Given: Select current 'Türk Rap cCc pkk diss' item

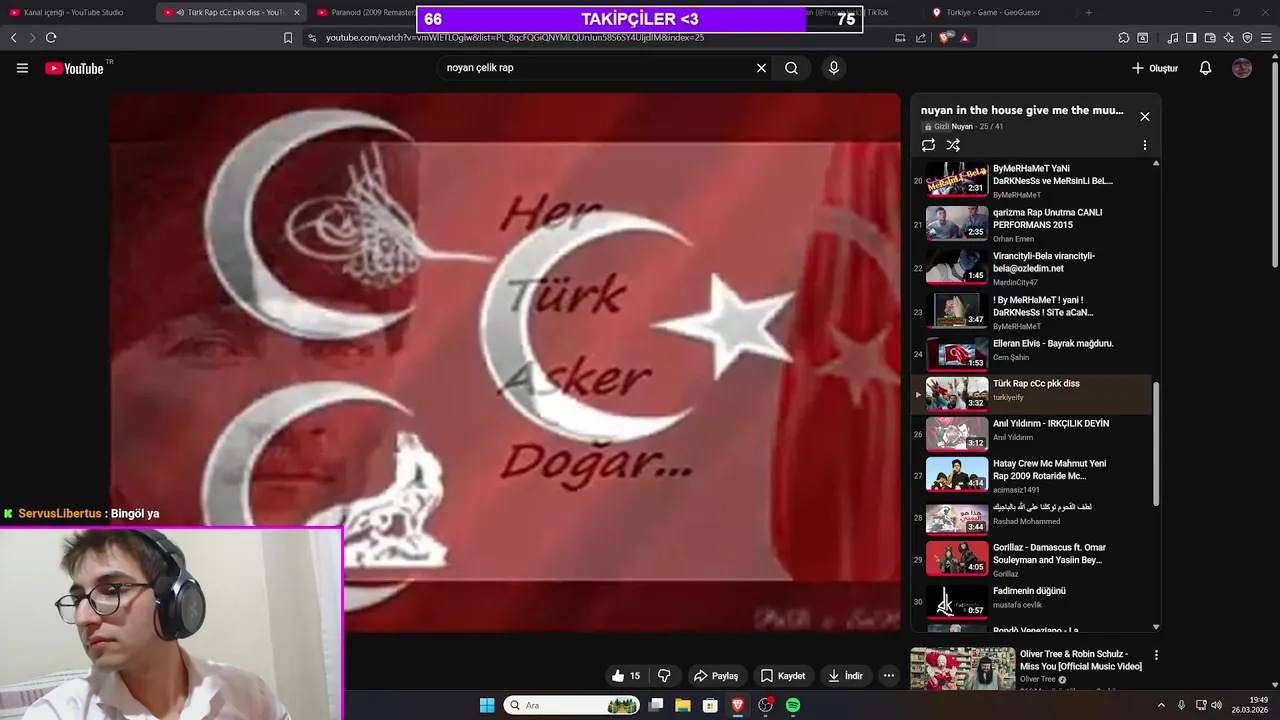Looking at the screenshot, I should coord(1032,394).
